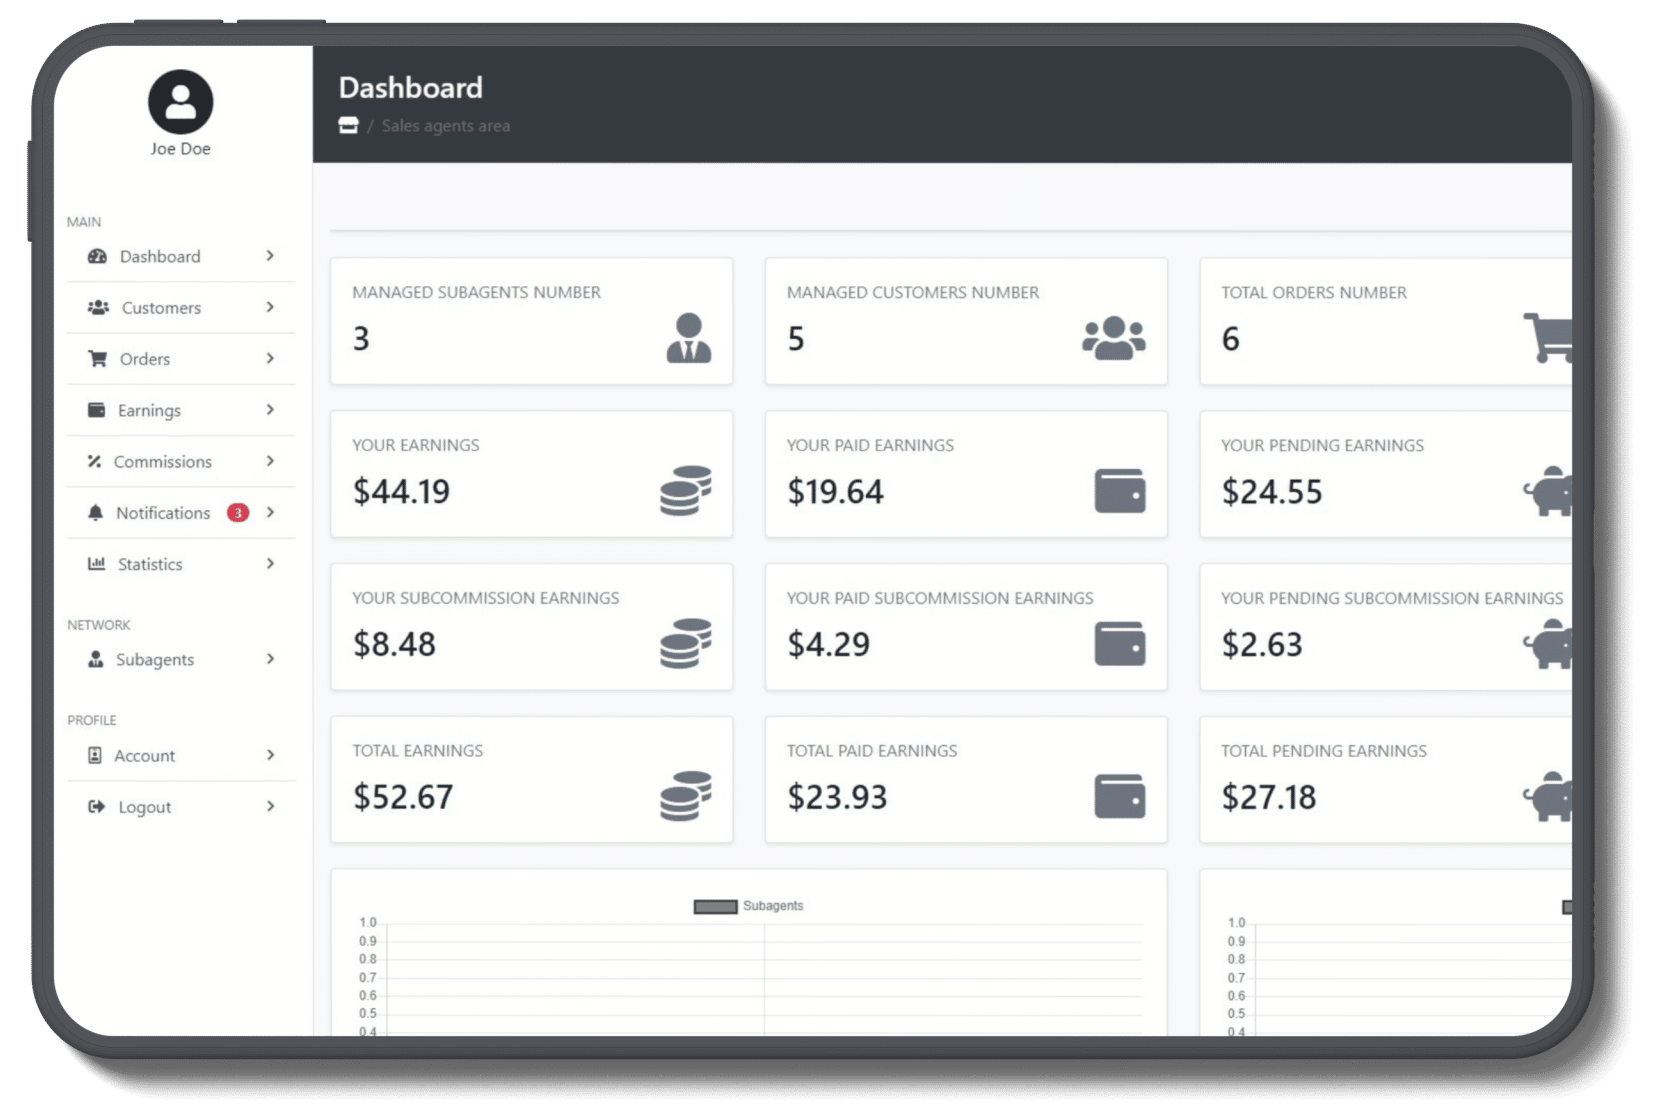Click the Logout link
Viewport: 1664px width, 1107px height.
click(144, 807)
